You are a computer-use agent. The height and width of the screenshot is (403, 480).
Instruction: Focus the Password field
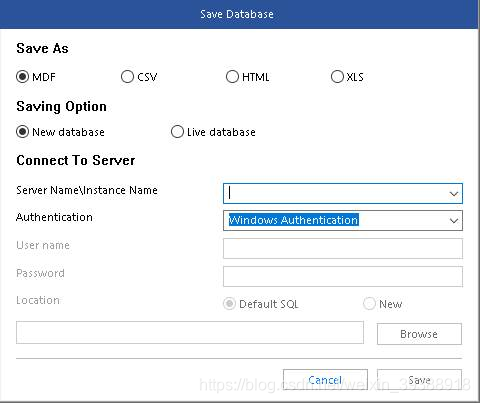pos(343,276)
